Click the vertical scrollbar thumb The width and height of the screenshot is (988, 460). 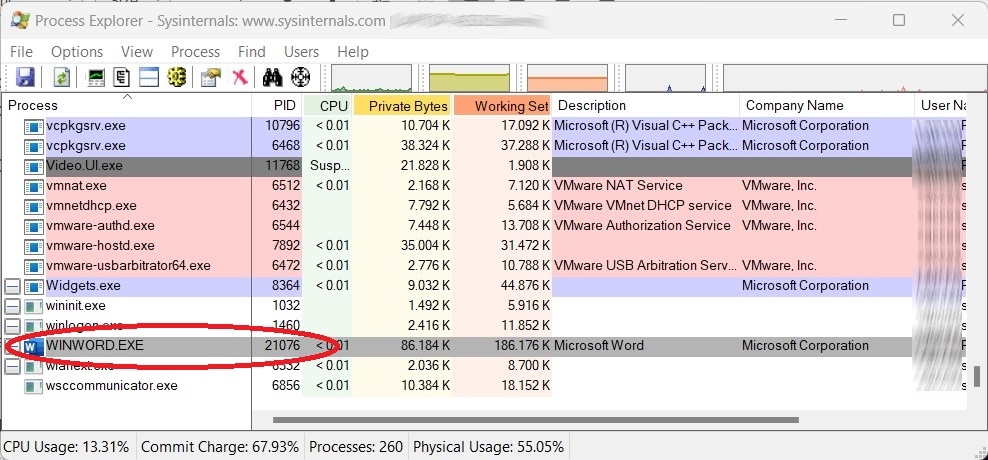(977, 376)
